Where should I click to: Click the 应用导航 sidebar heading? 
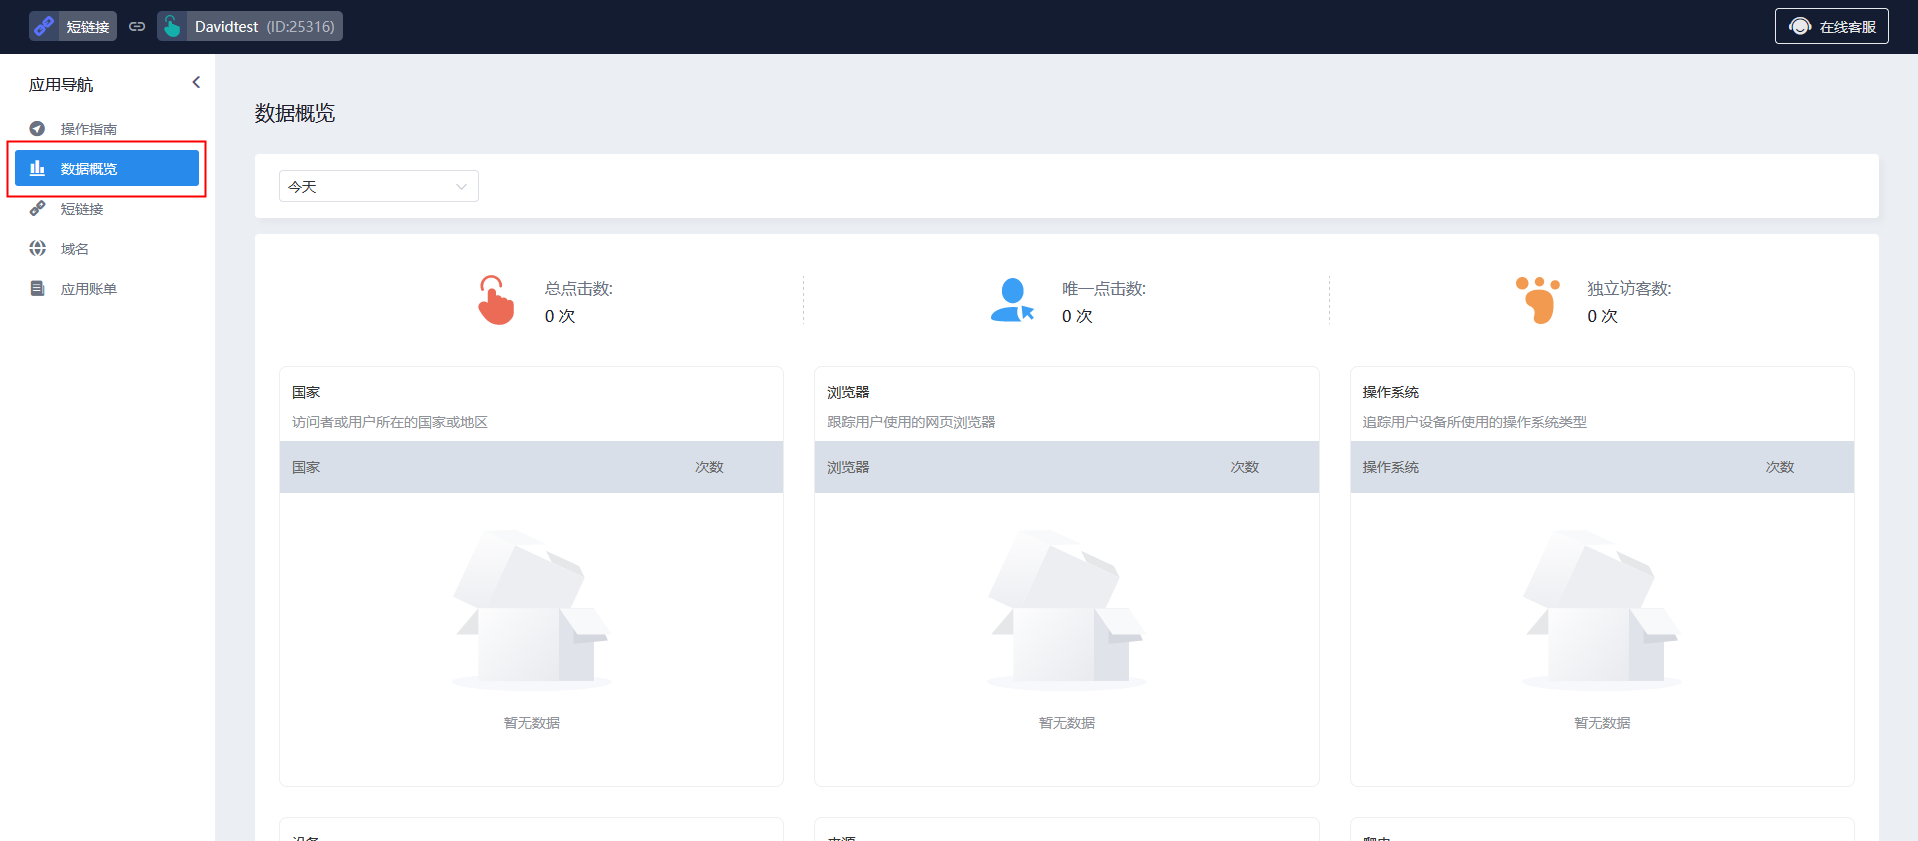tap(61, 84)
